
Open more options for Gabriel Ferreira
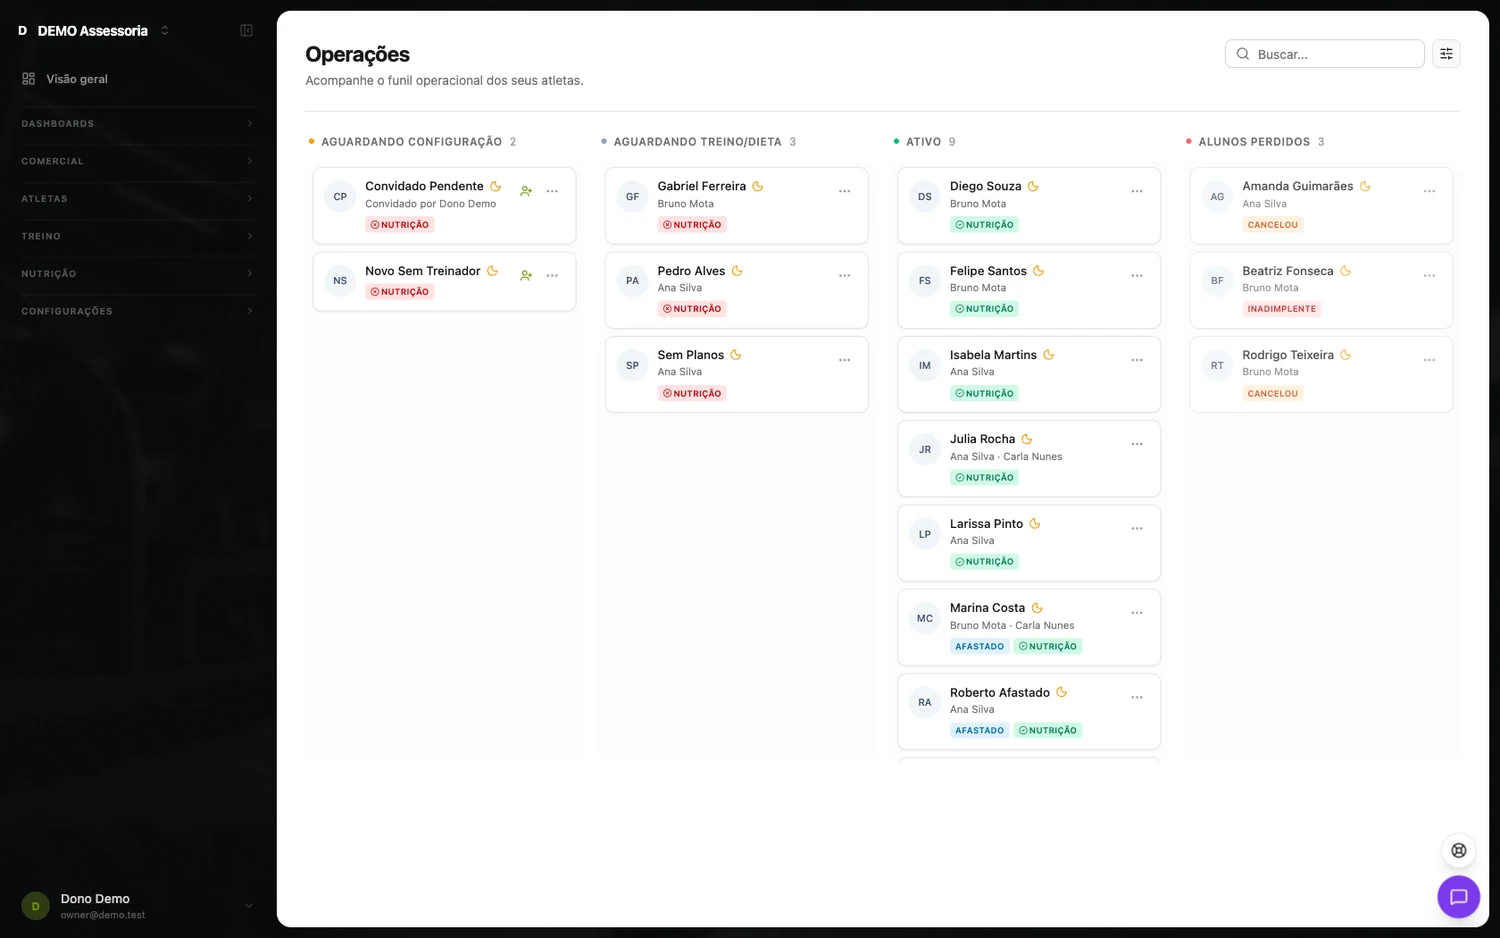(x=844, y=191)
